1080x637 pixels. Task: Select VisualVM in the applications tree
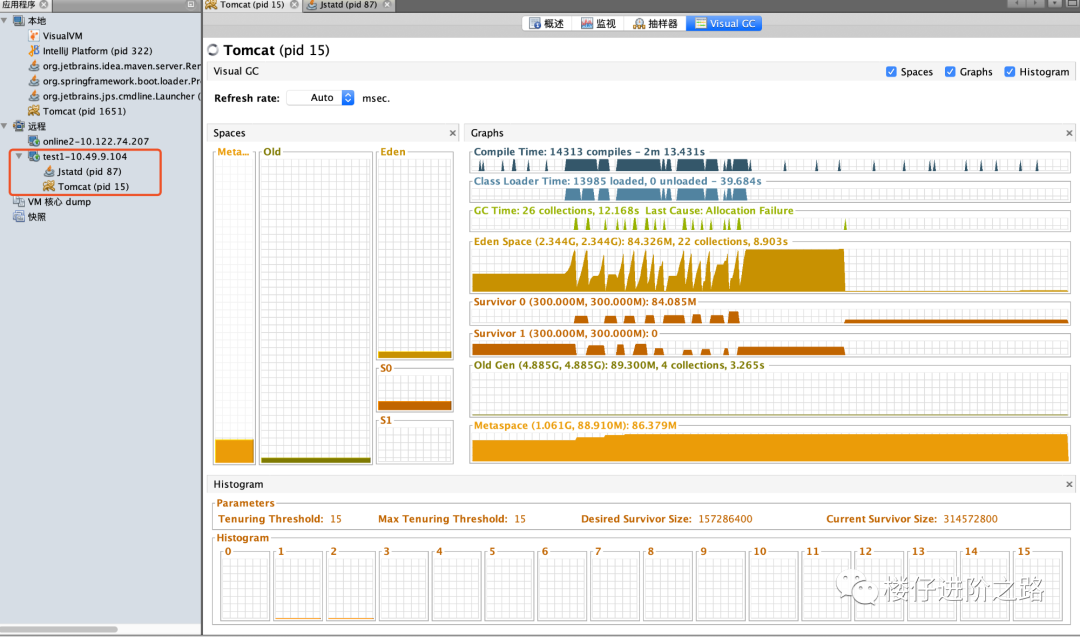coord(63,36)
